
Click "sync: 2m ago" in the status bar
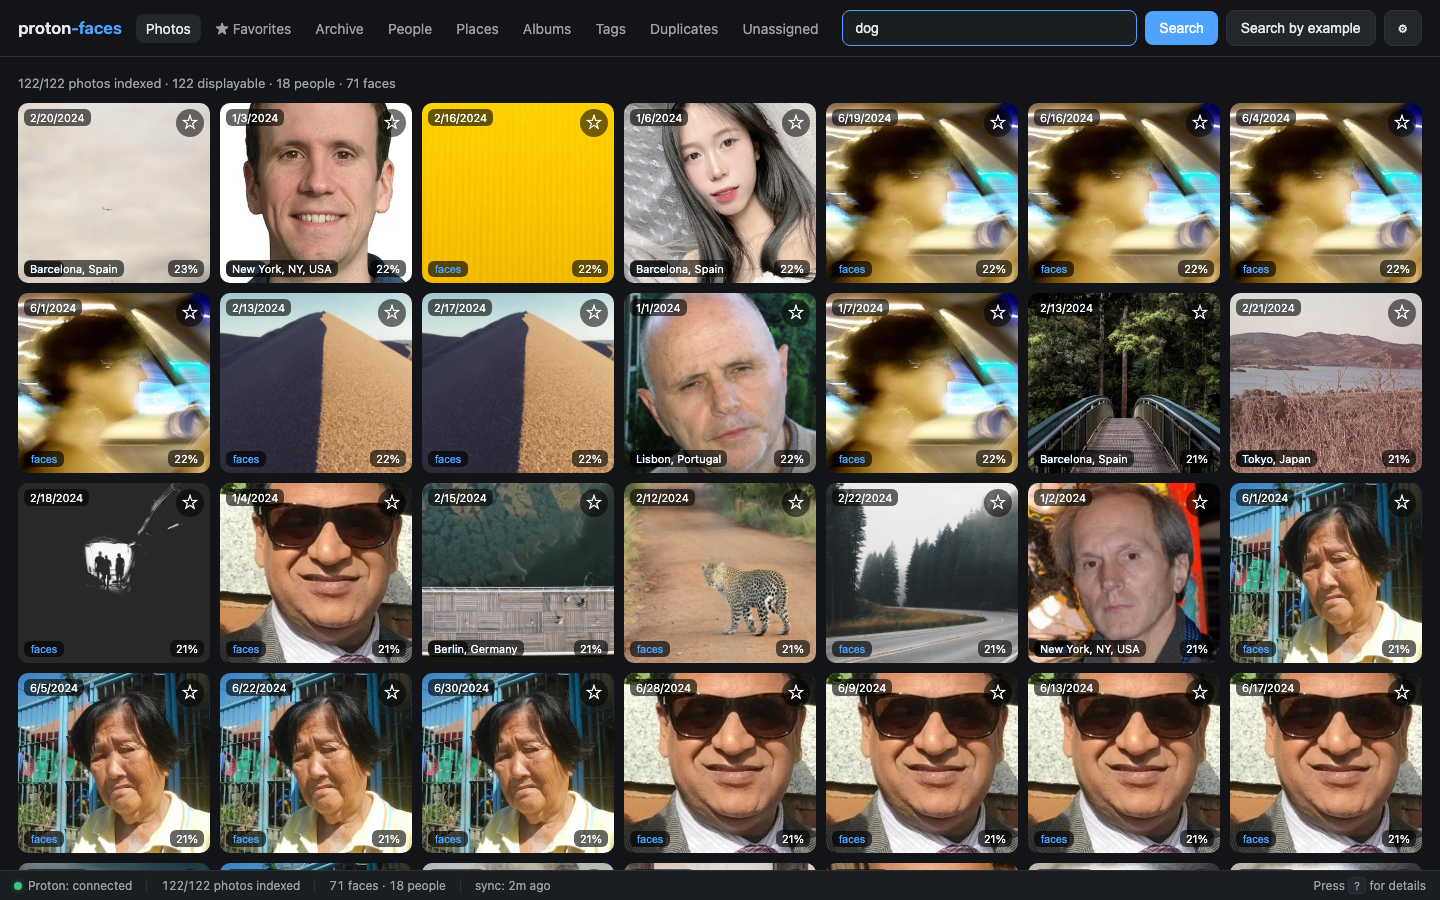coord(512,886)
